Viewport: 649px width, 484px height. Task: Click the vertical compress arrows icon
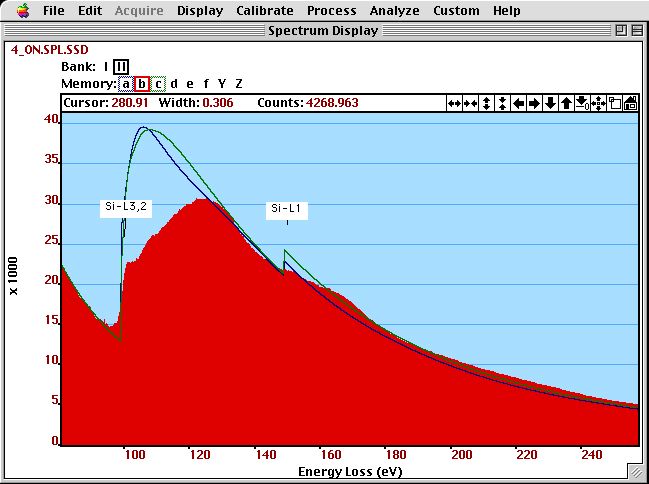502,103
